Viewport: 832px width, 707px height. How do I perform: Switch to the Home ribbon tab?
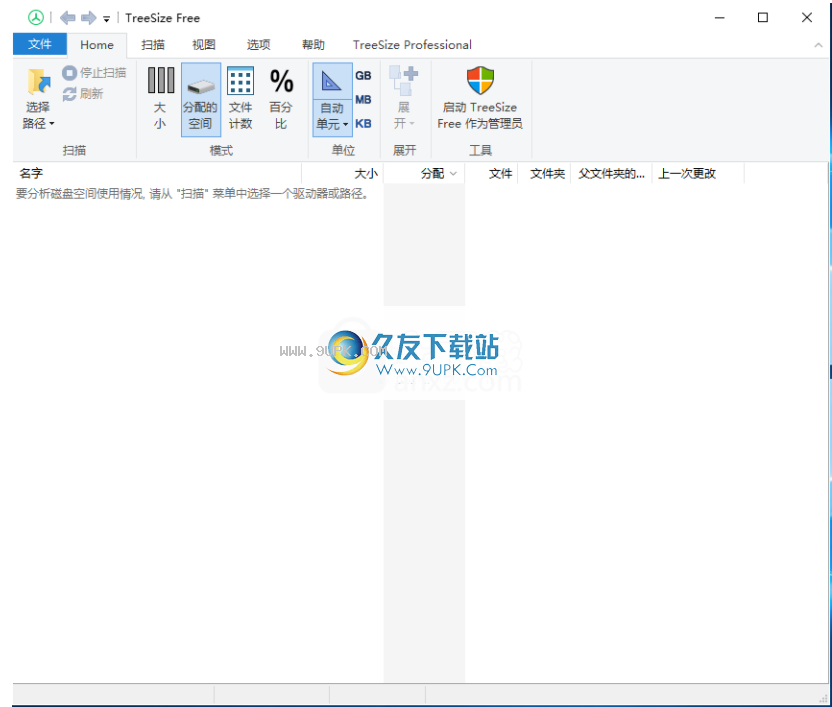pyautogui.click(x=97, y=45)
